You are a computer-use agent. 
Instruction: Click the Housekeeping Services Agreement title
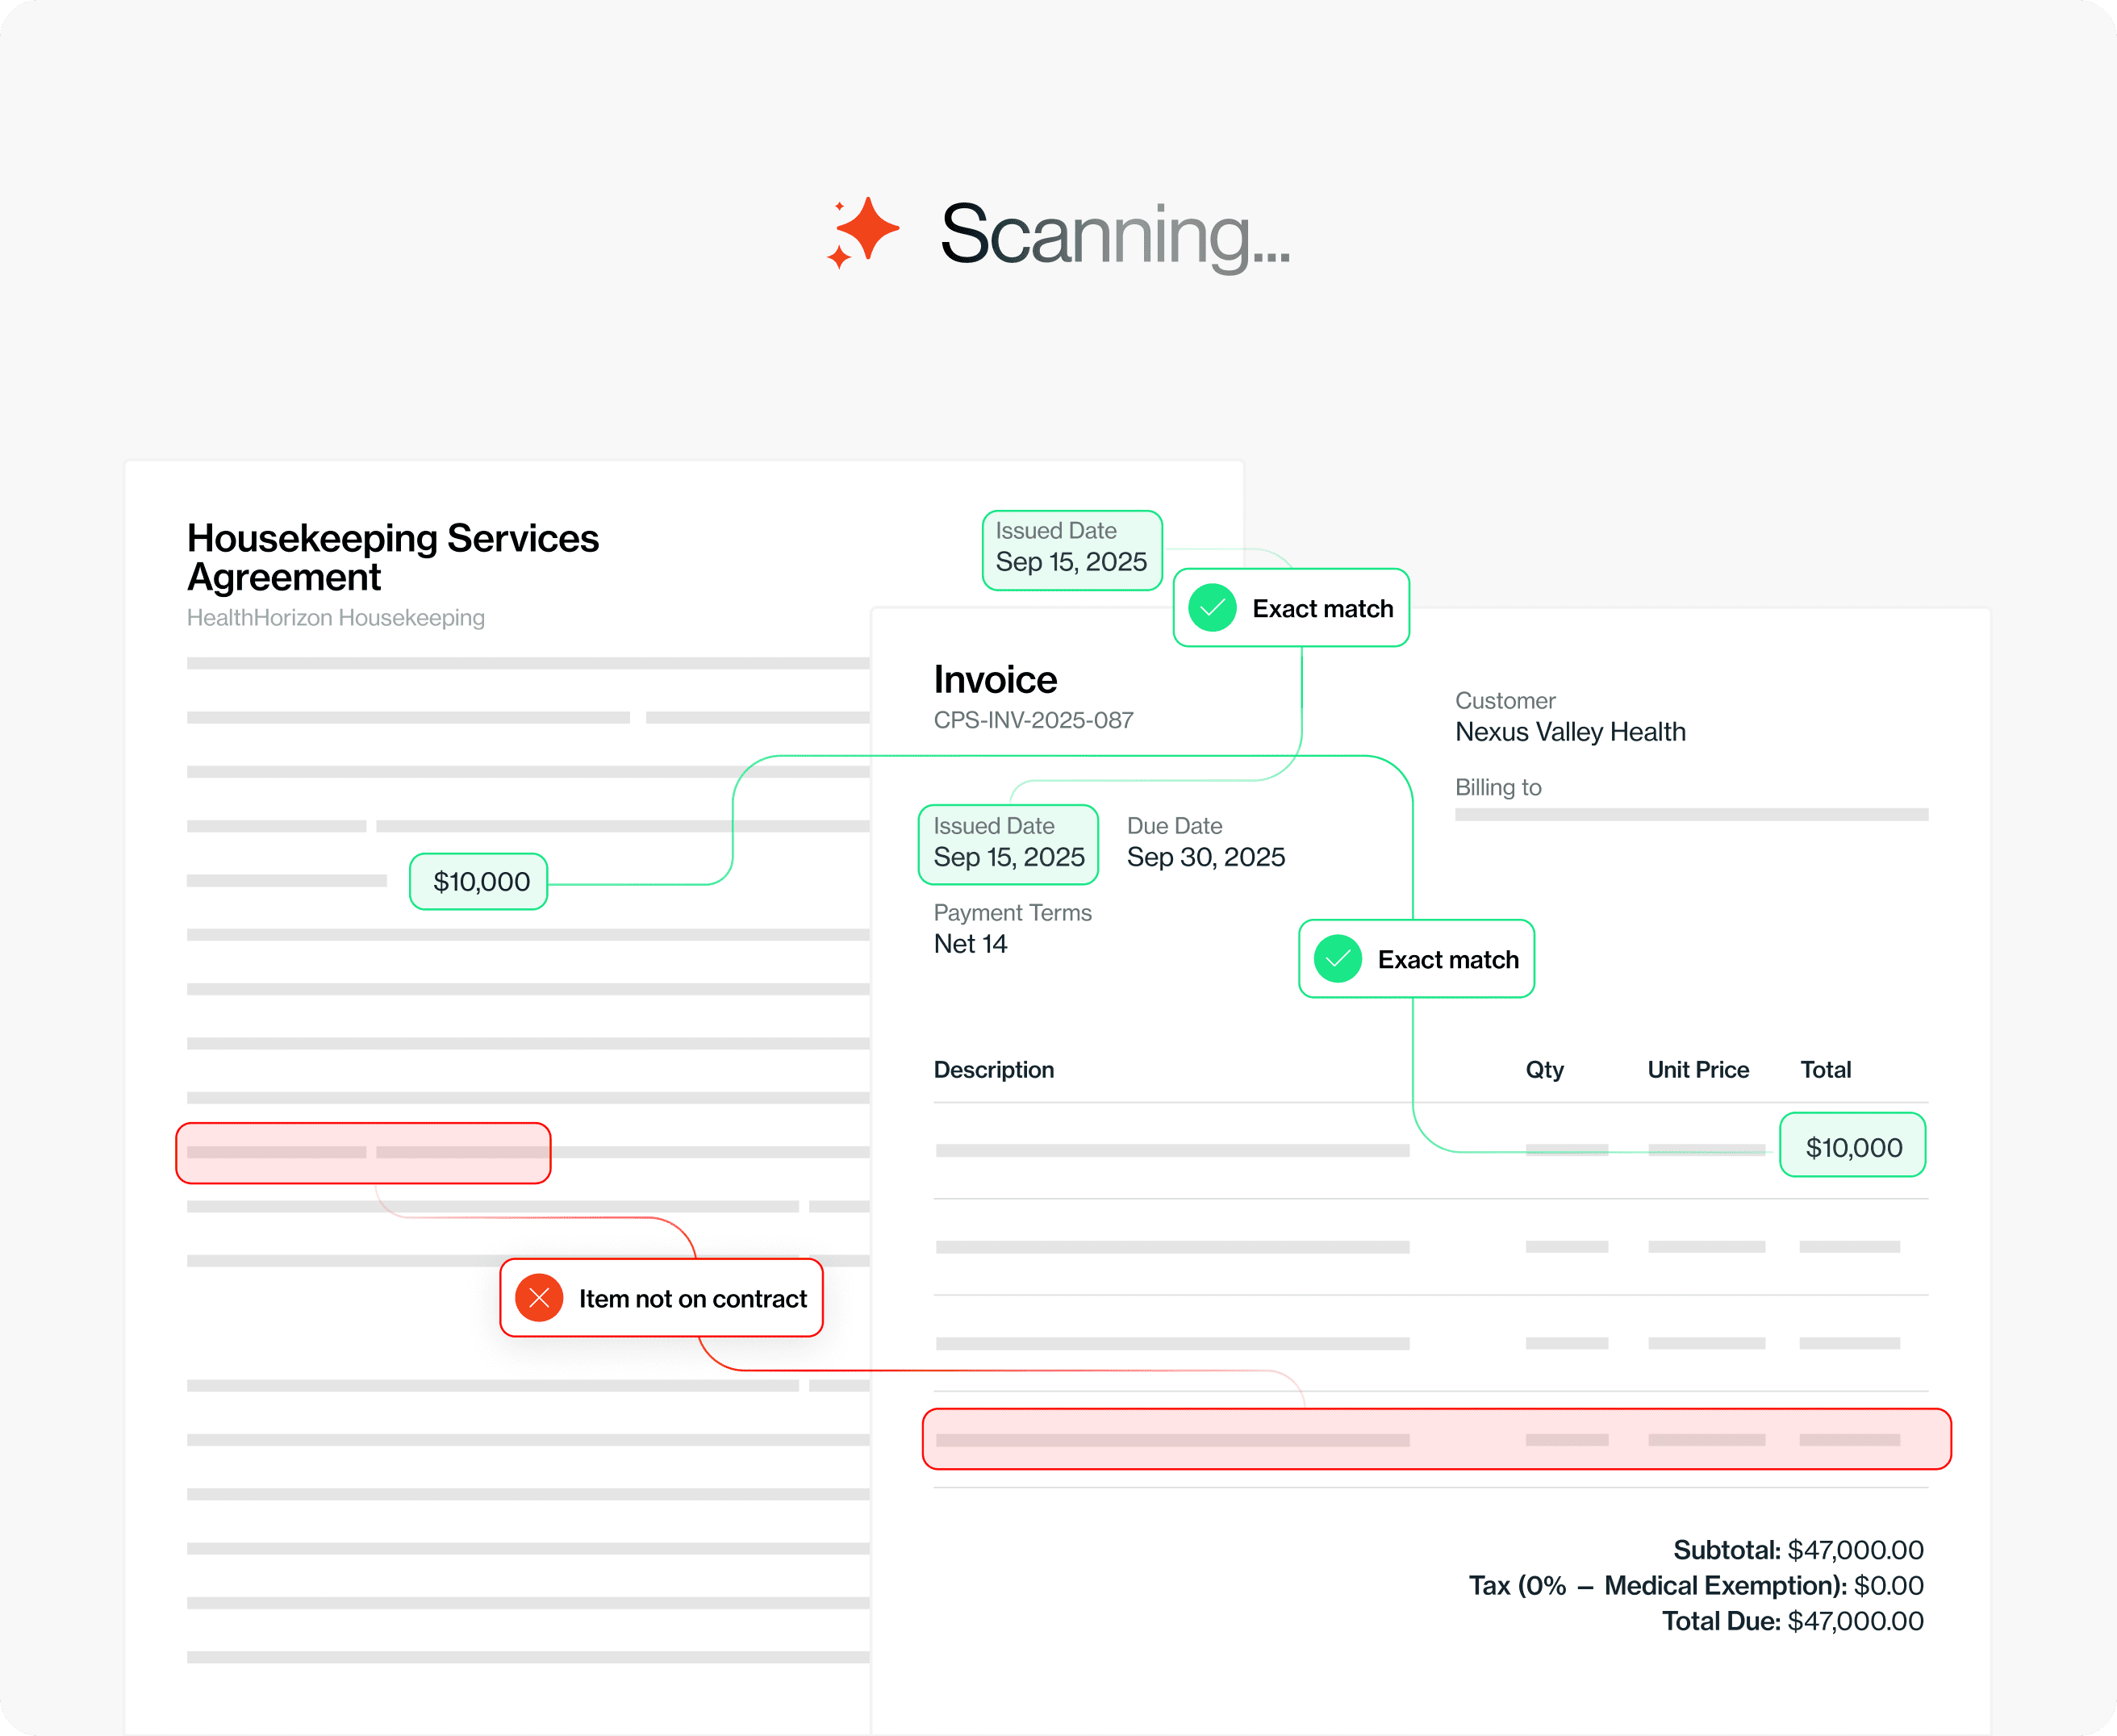392,557
